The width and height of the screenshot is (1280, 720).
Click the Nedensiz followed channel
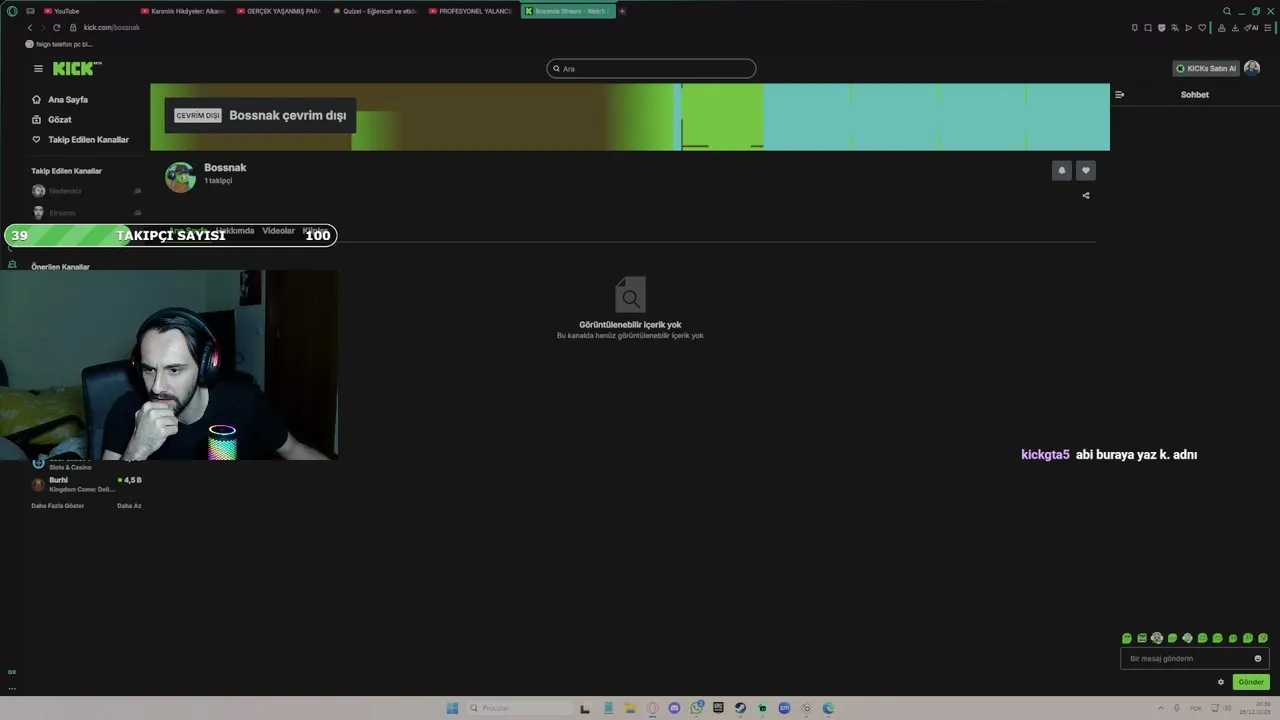click(x=85, y=191)
